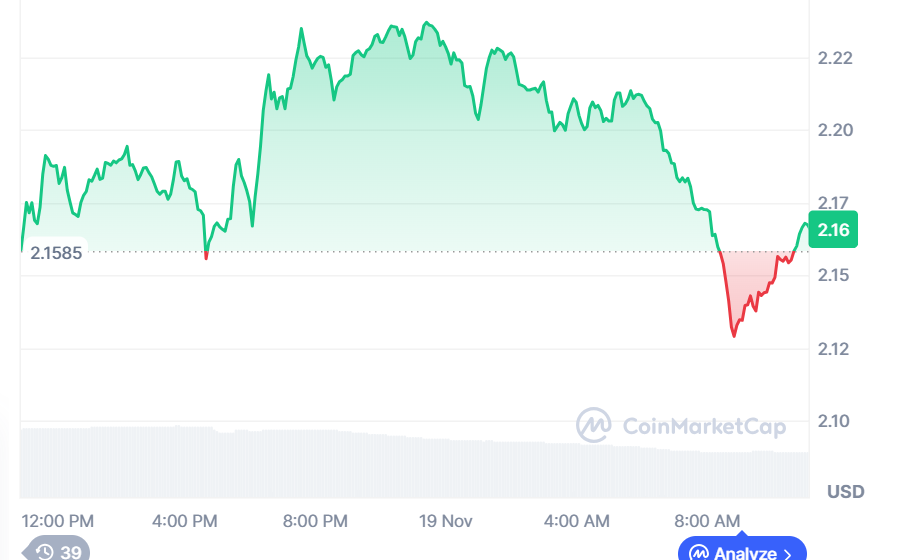
Task: Click the USD currency label
Action: [x=845, y=491]
